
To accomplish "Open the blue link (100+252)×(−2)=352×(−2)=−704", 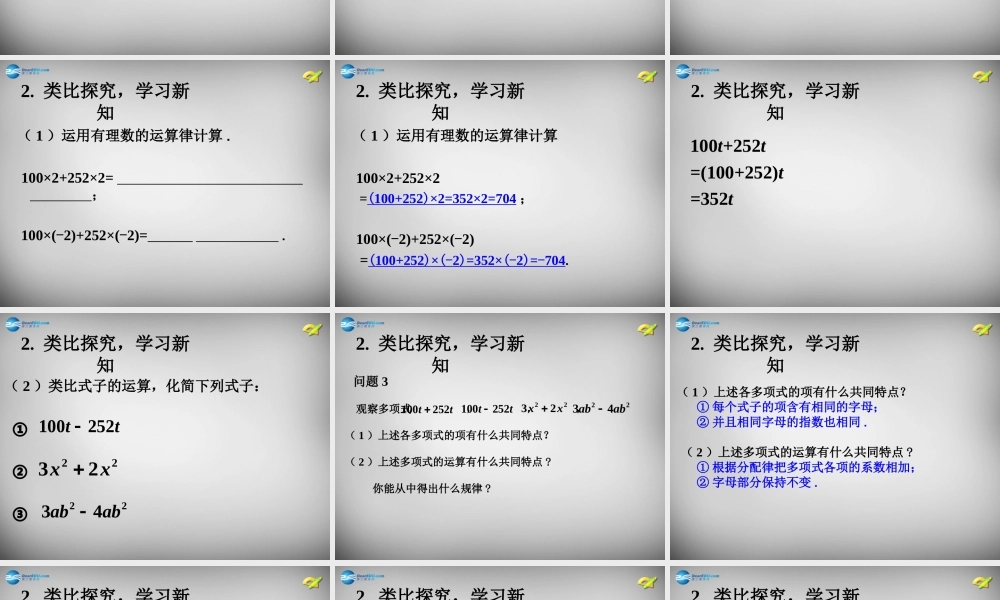I will [x=467, y=260].
